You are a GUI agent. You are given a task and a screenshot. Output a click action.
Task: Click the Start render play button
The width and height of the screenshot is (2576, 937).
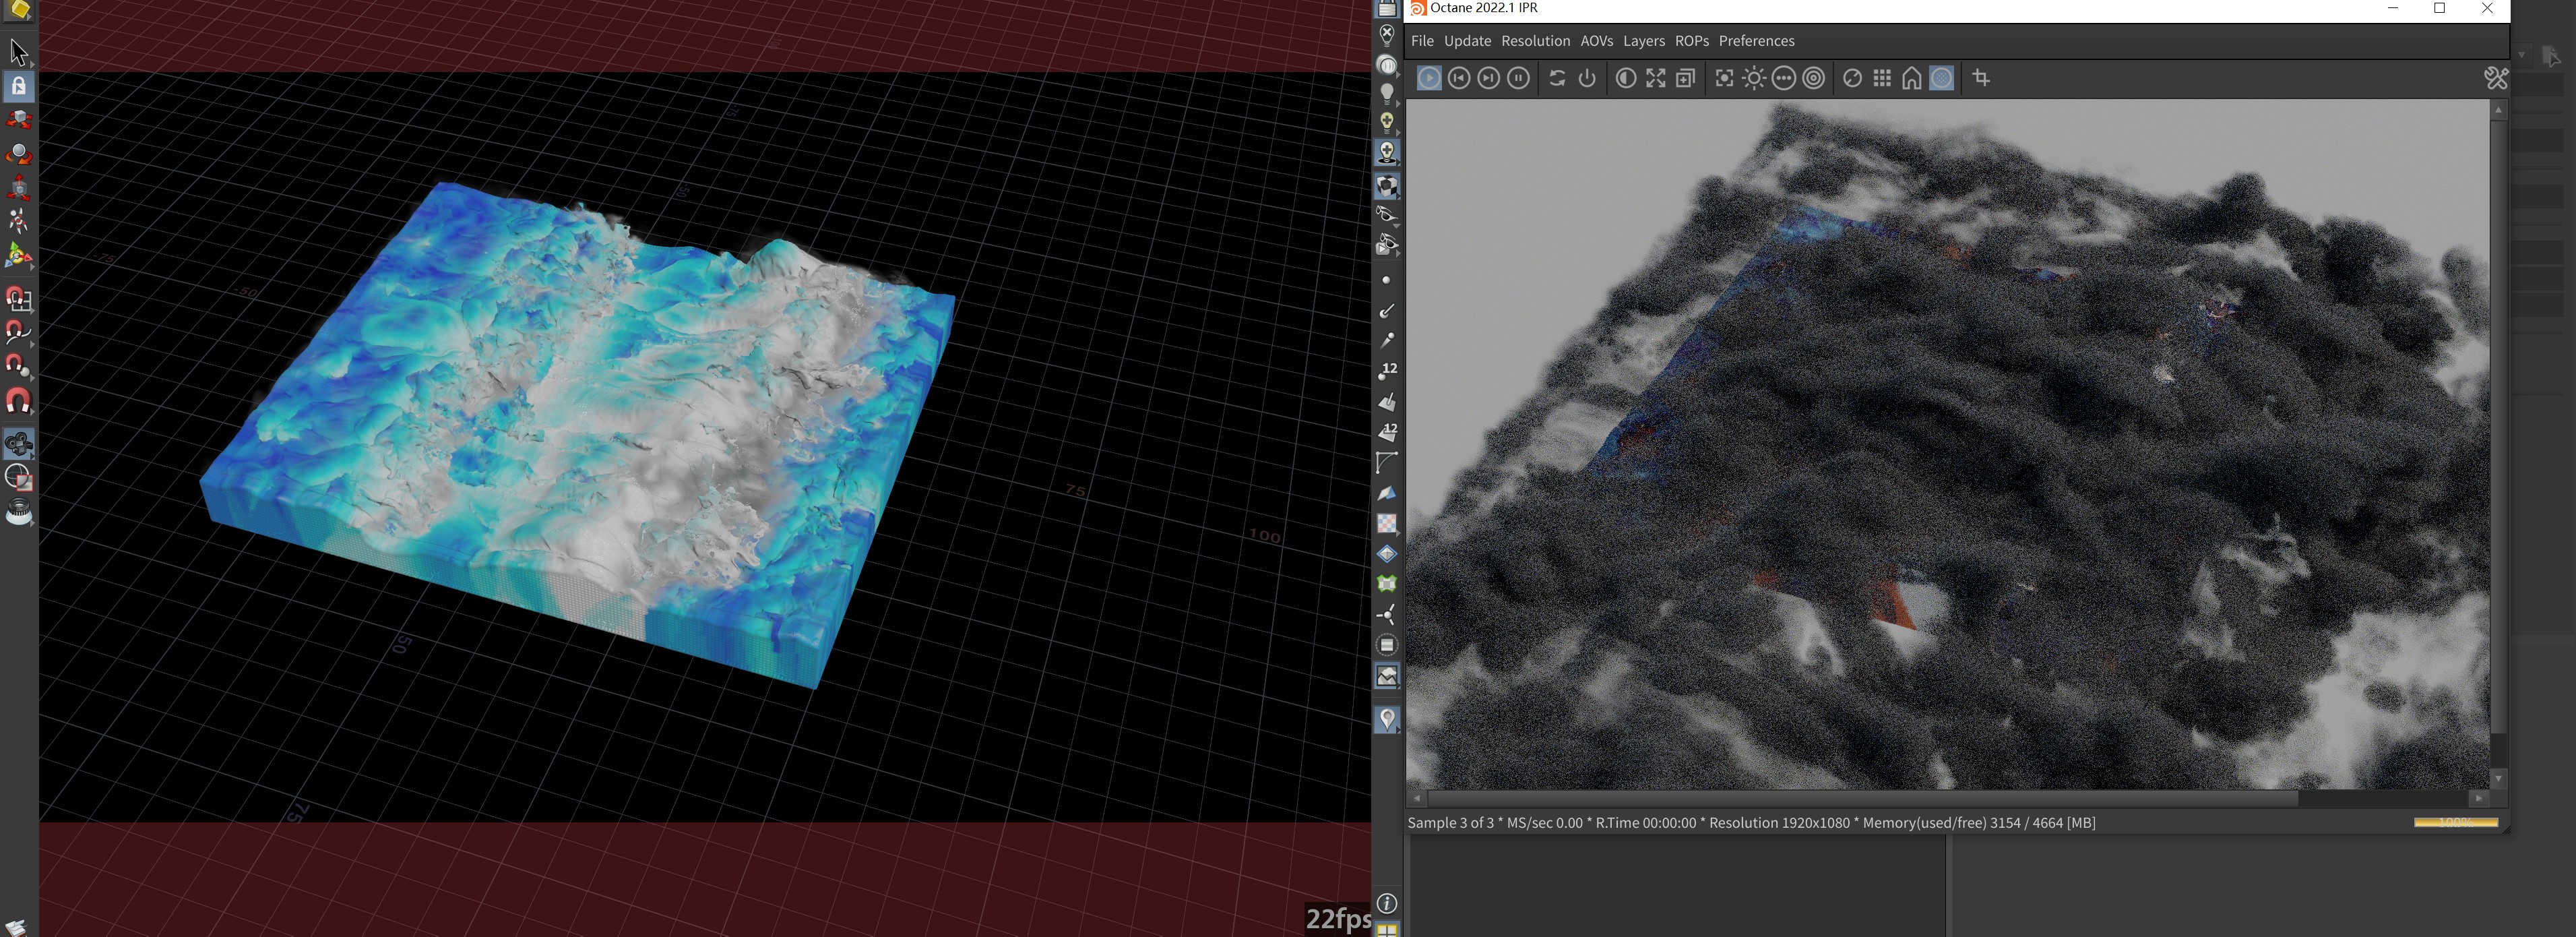pos(1429,78)
